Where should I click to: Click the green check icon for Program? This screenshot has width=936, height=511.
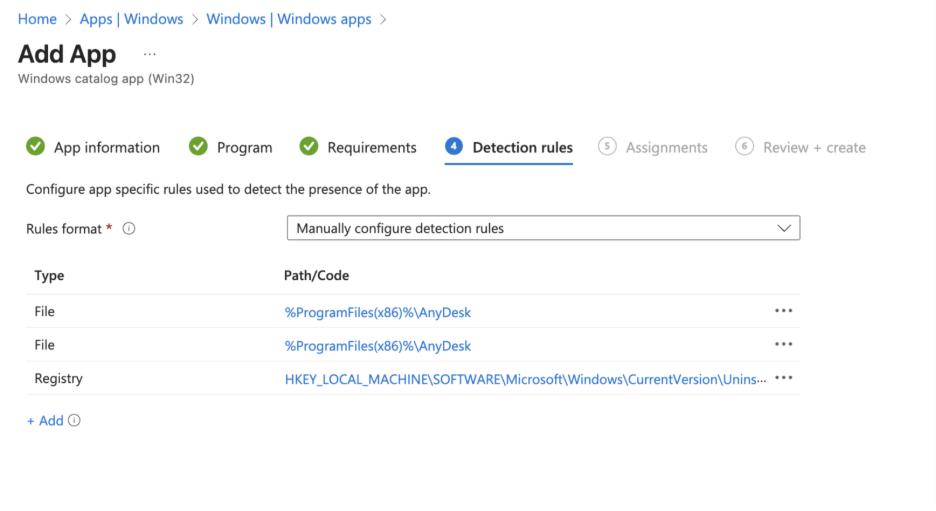[198, 147]
